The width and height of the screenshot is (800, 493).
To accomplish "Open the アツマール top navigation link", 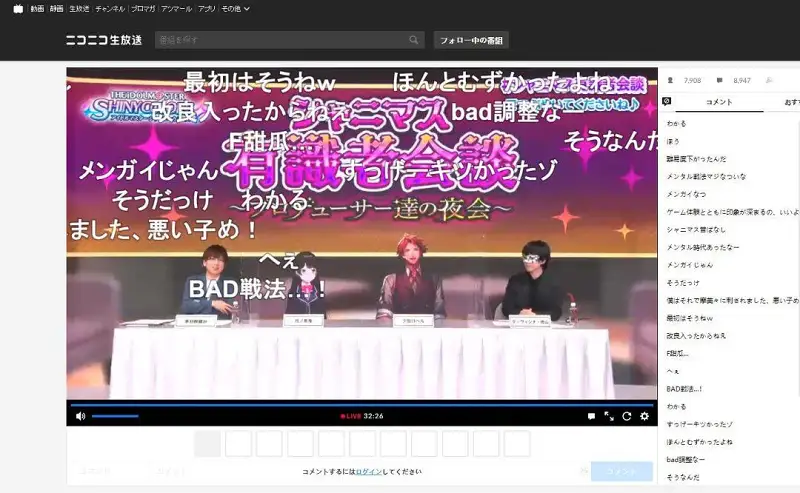I will [177, 9].
